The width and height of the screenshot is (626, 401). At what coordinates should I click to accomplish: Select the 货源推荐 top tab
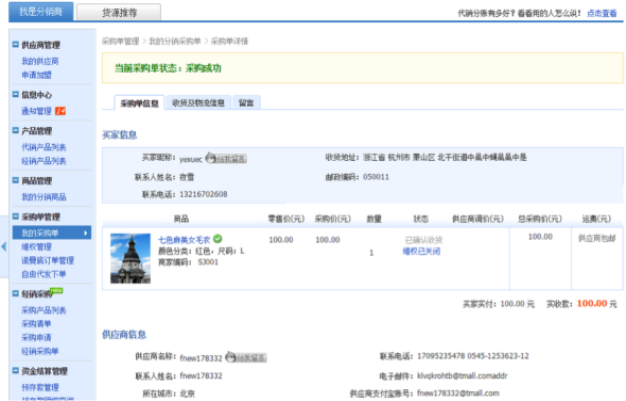pyautogui.click(x=134, y=13)
